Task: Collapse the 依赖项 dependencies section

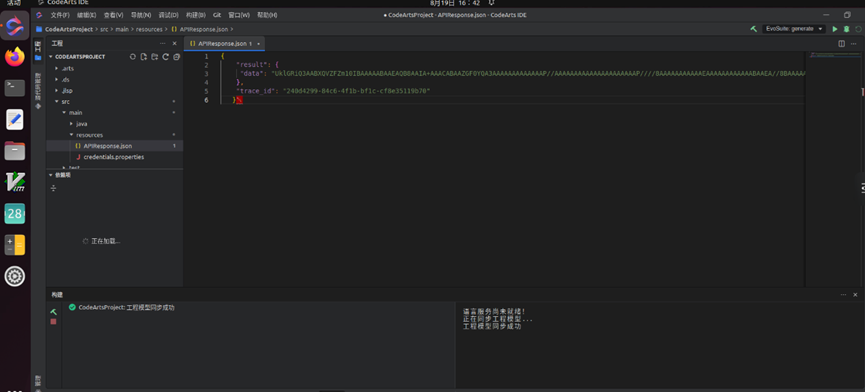Action: (x=51, y=175)
